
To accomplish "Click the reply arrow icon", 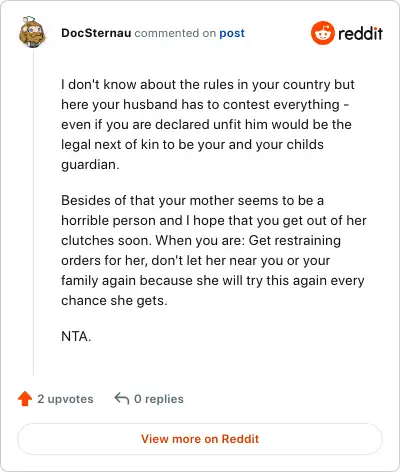I will pyautogui.click(x=122, y=398).
